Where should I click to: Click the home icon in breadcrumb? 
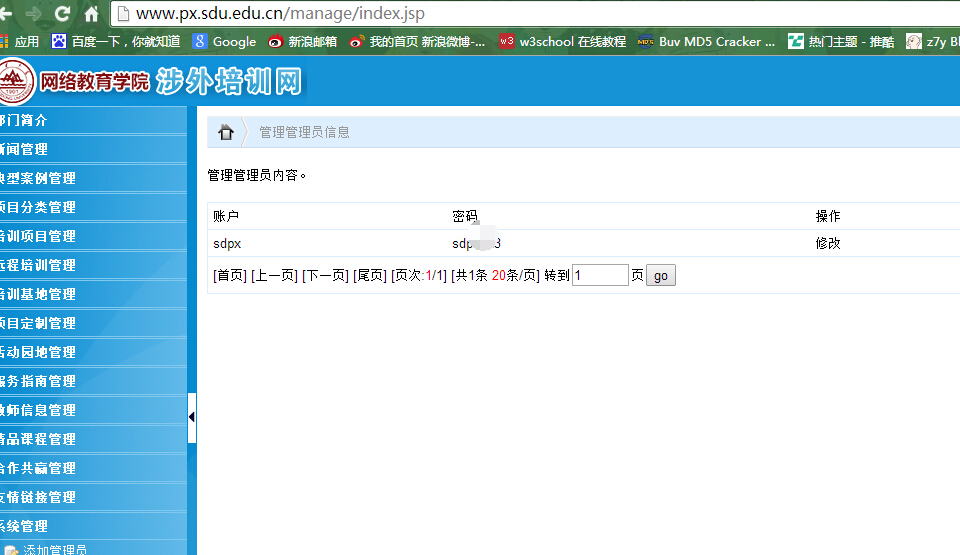click(226, 132)
